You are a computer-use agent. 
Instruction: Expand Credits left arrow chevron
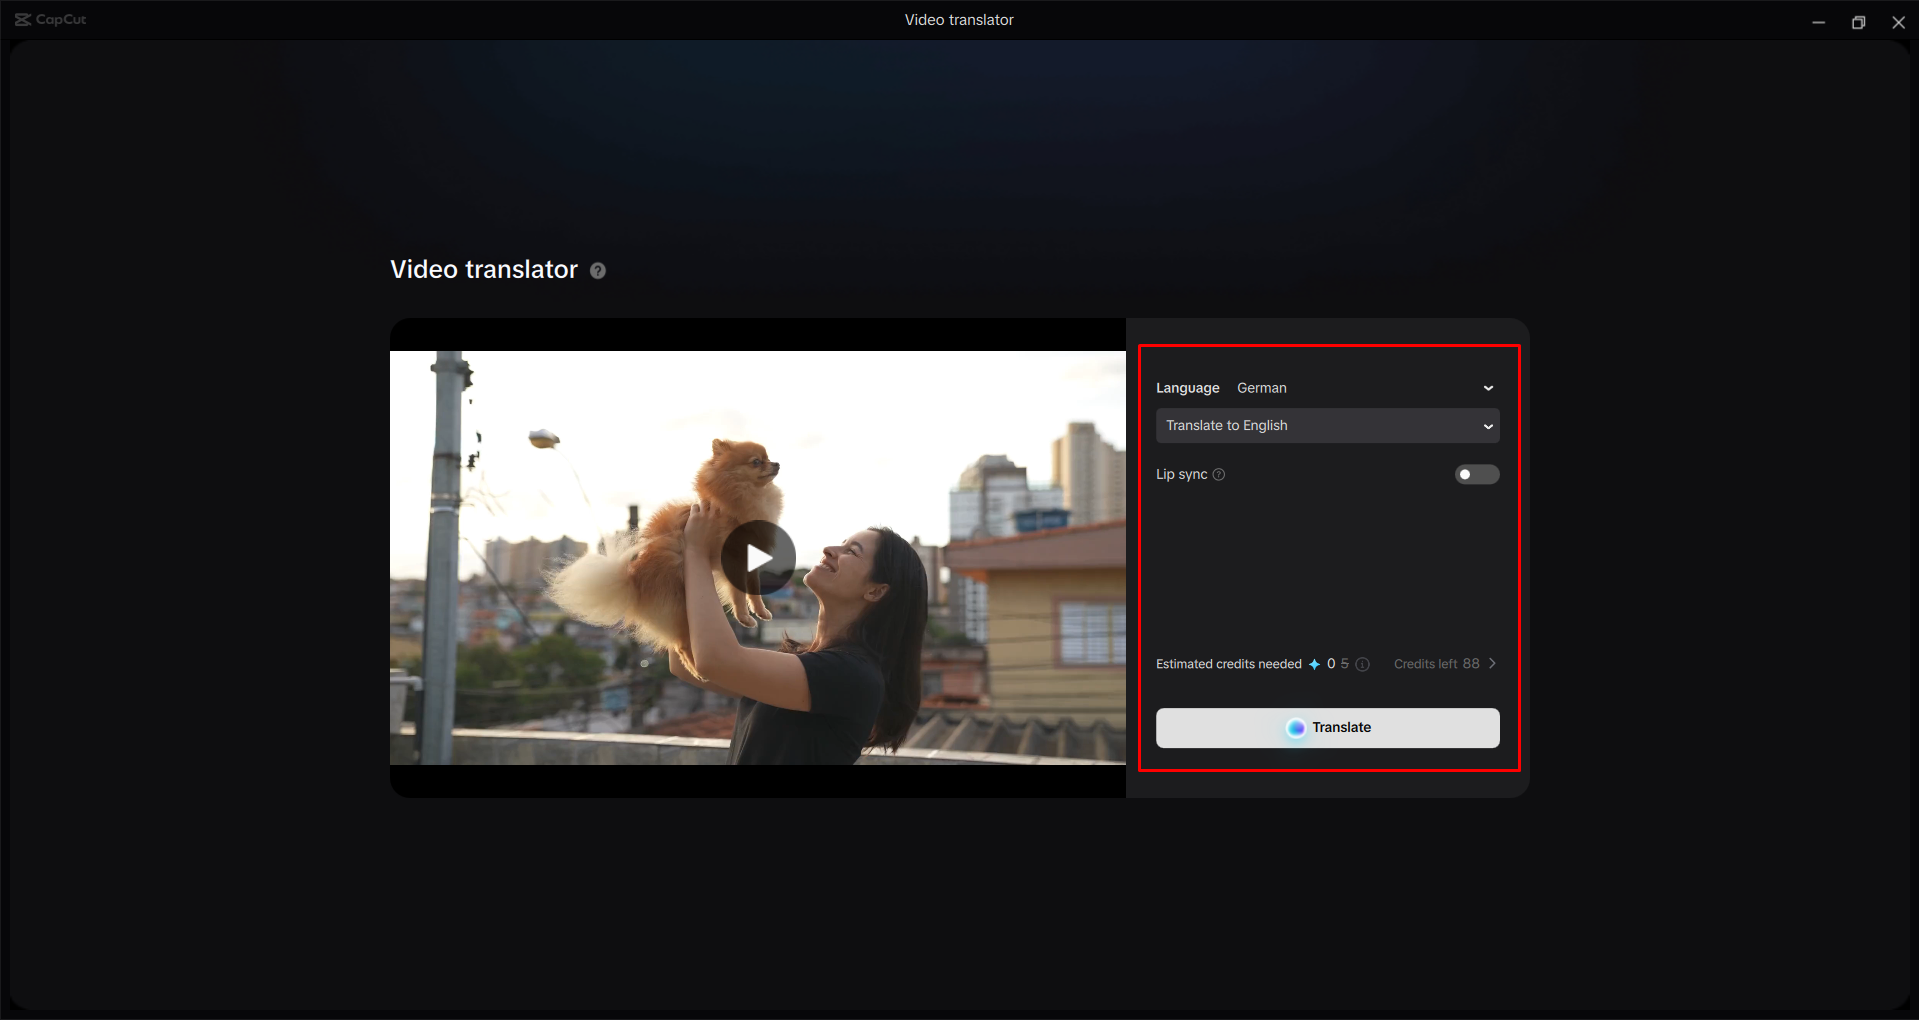pos(1492,664)
